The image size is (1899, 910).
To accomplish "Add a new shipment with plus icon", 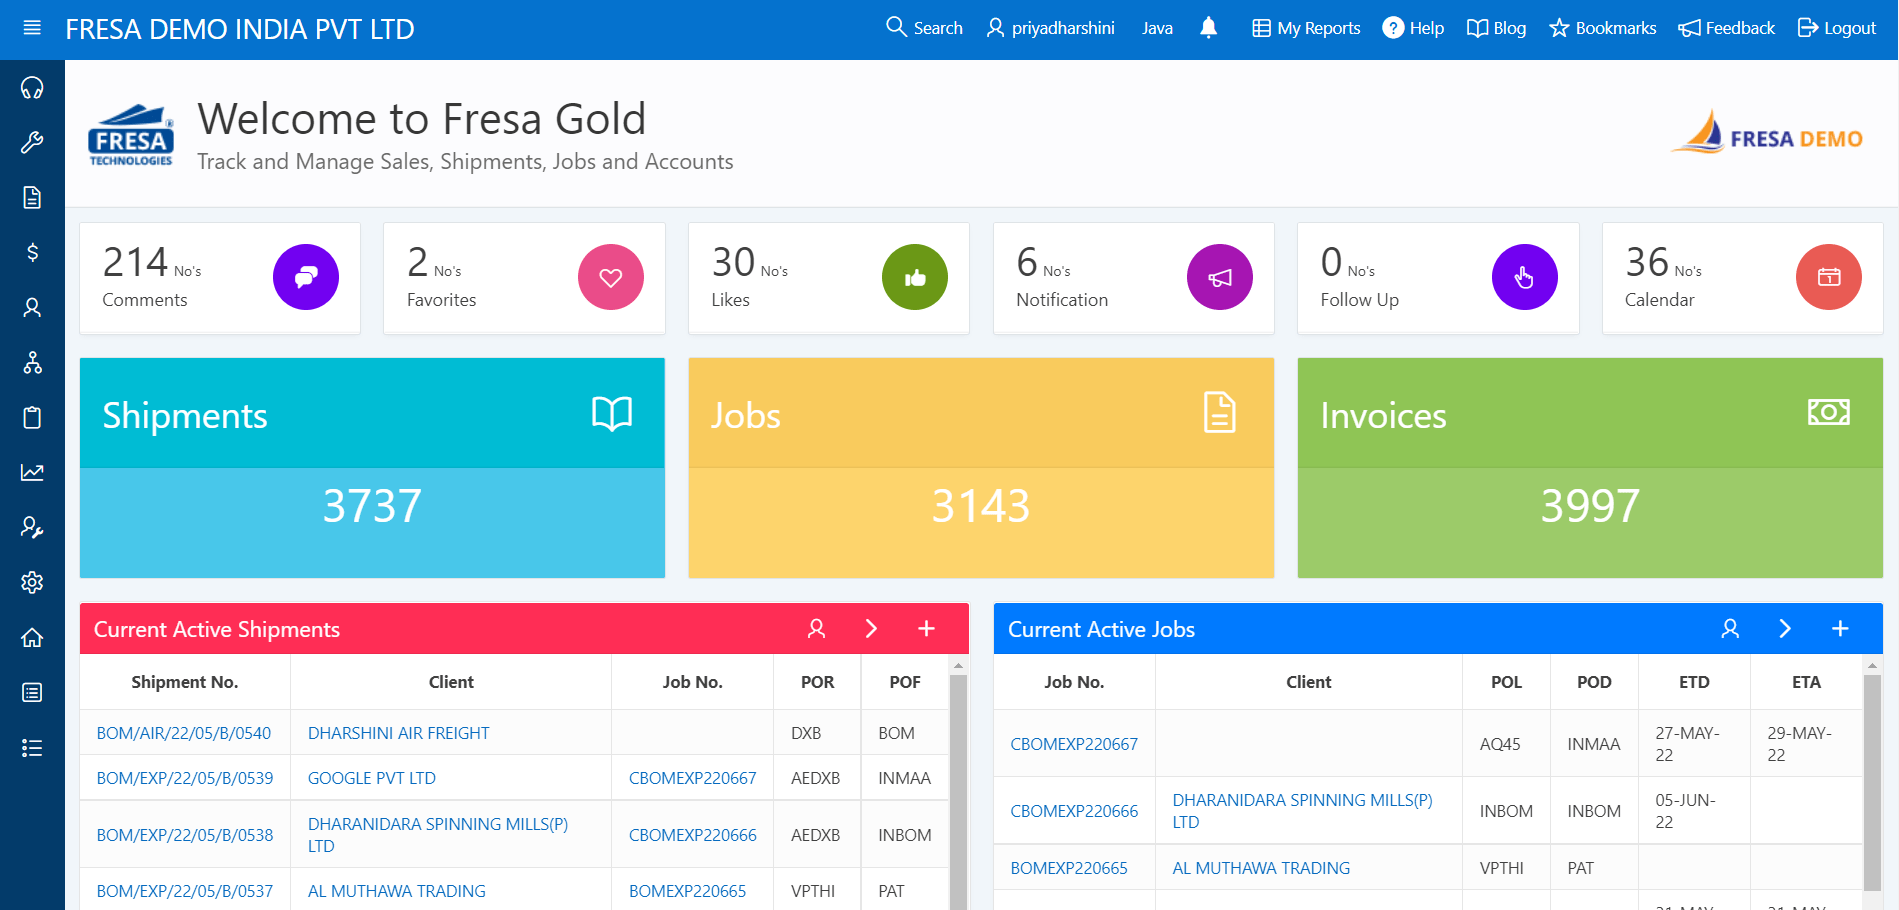I will pyautogui.click(x=926, y=628).
